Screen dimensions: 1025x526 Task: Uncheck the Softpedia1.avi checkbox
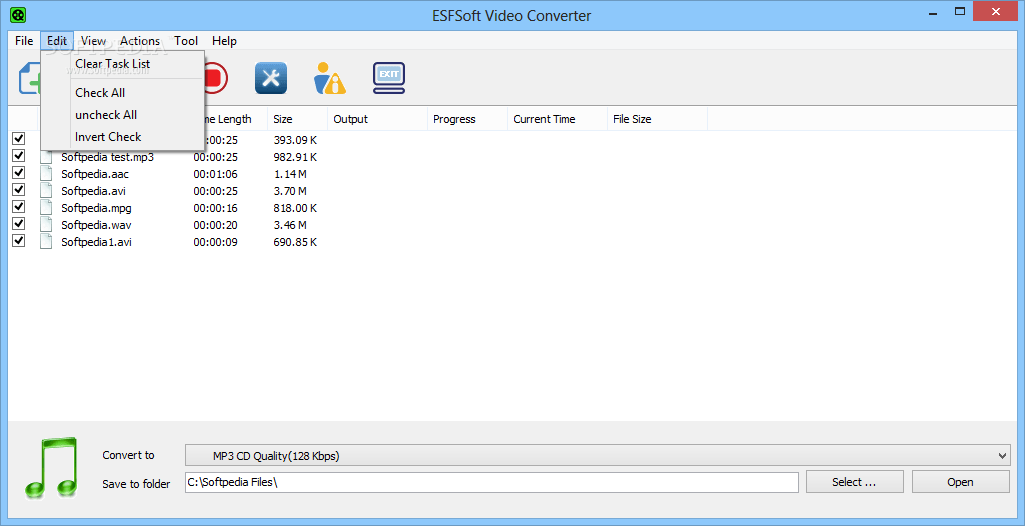tap(18, 240)
